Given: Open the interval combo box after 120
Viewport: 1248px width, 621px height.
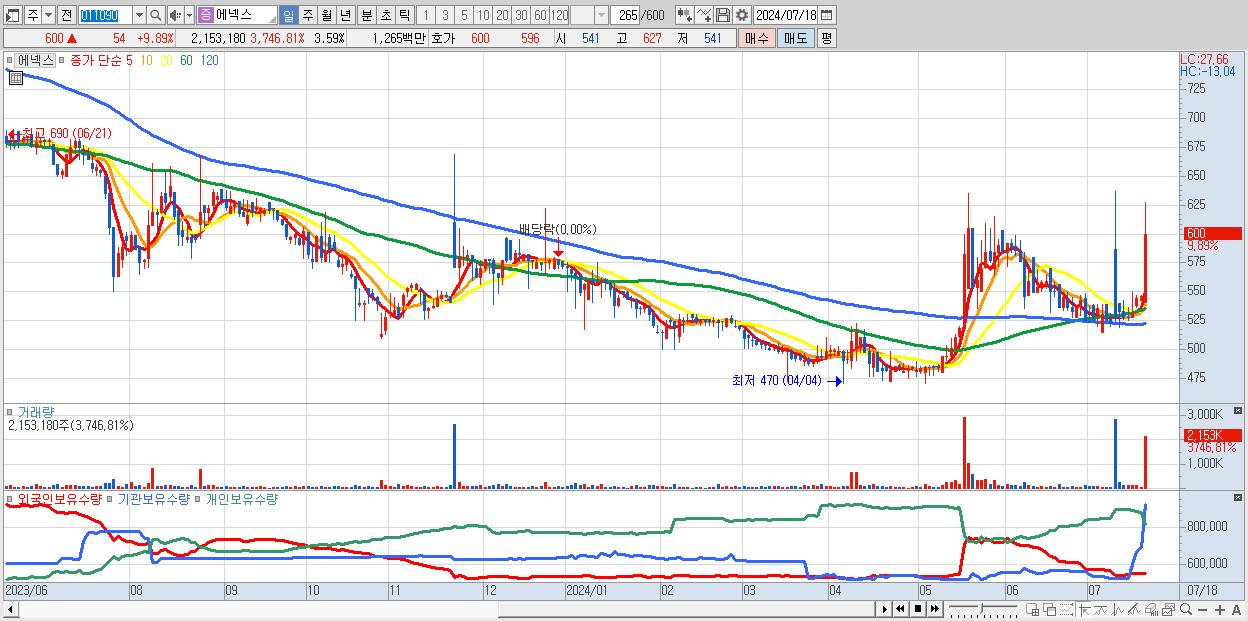Looking at the screenshot, I should click(600, 15).
